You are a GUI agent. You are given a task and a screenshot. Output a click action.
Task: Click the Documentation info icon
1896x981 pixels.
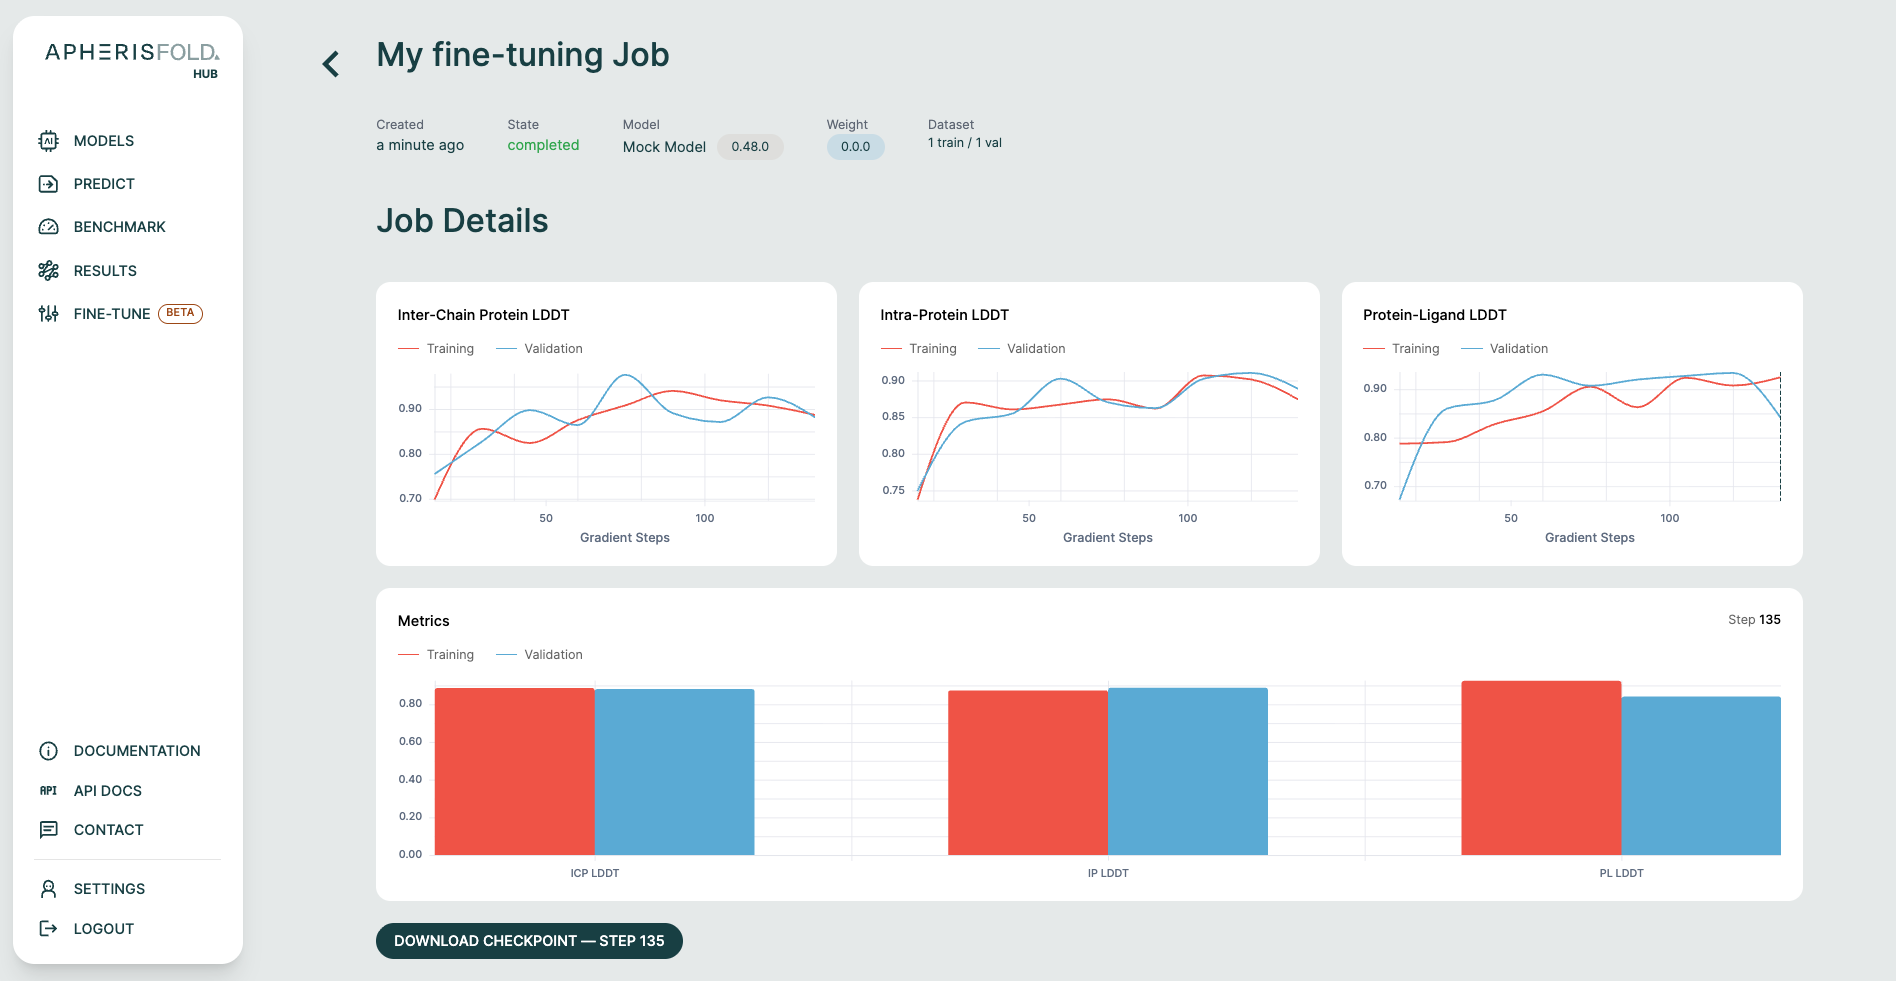[x=48, y=751]
